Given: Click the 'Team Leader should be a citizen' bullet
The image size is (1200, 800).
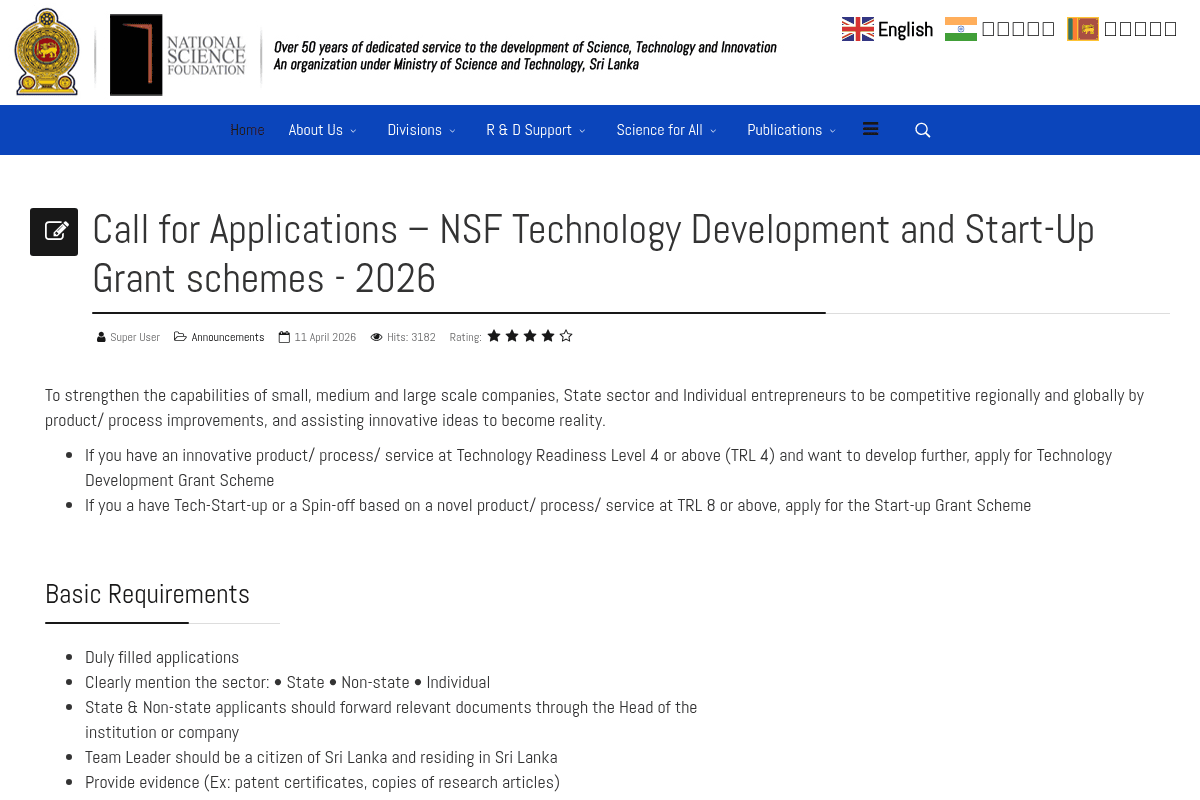Looking at the screenshot, I should pos(321,757).
